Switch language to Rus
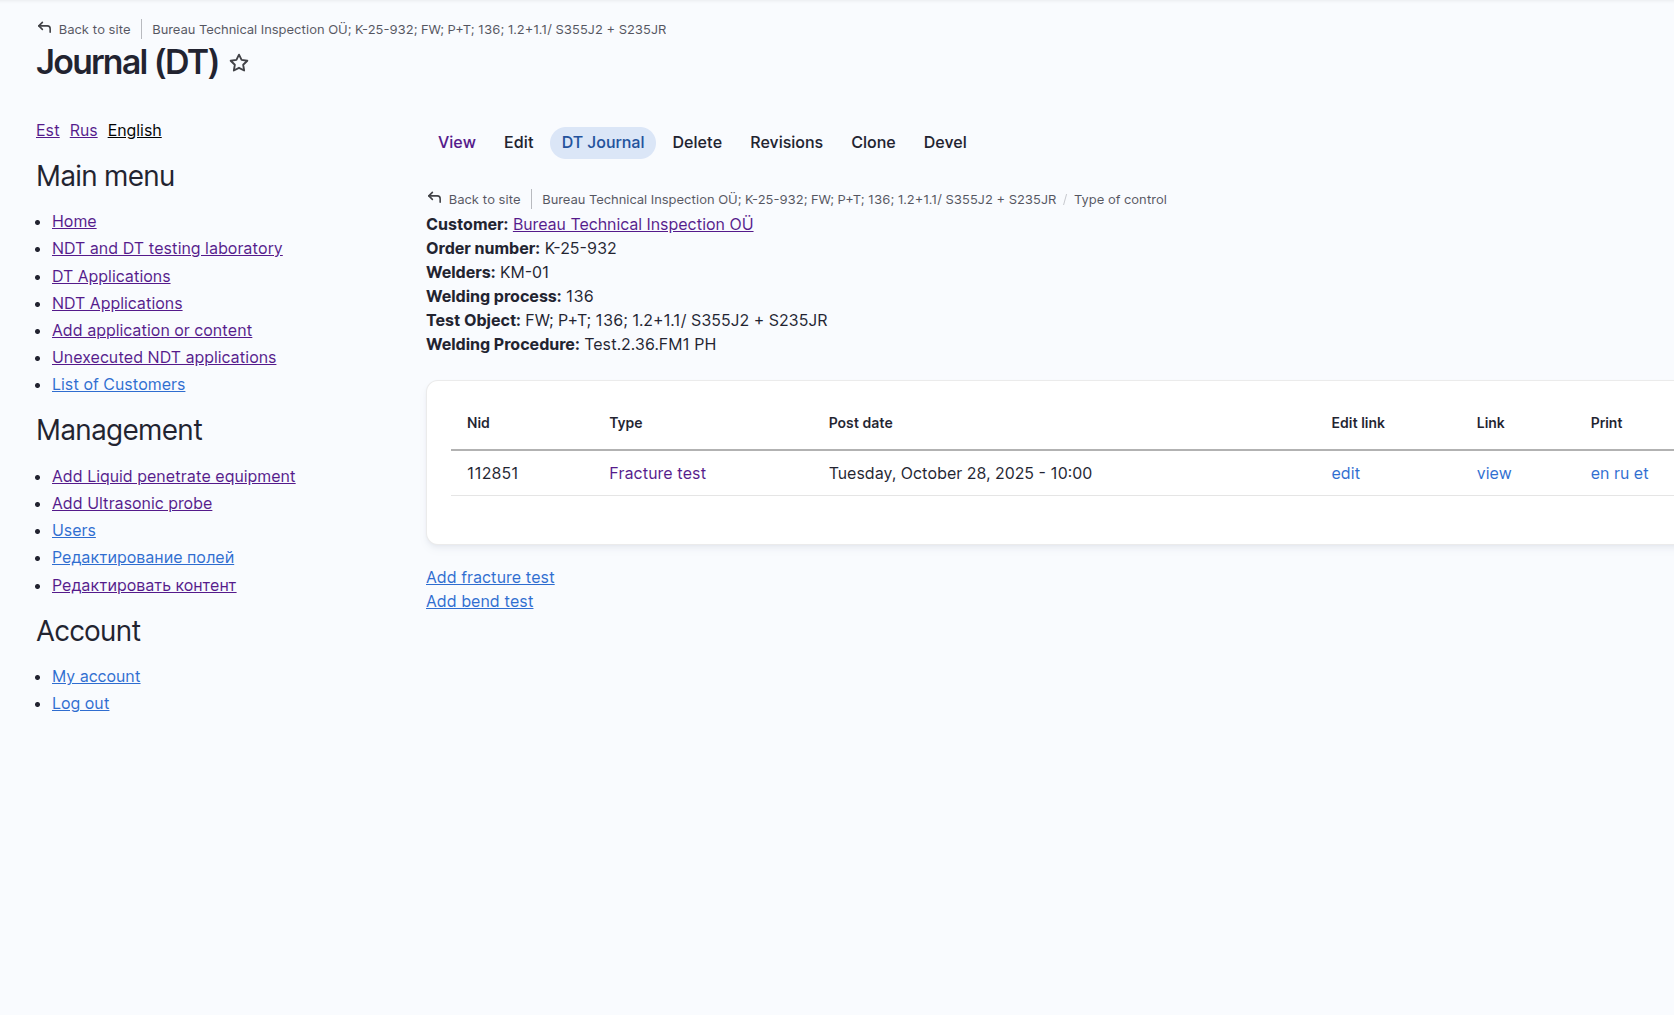1674x1015 pixels. (83, 130)
